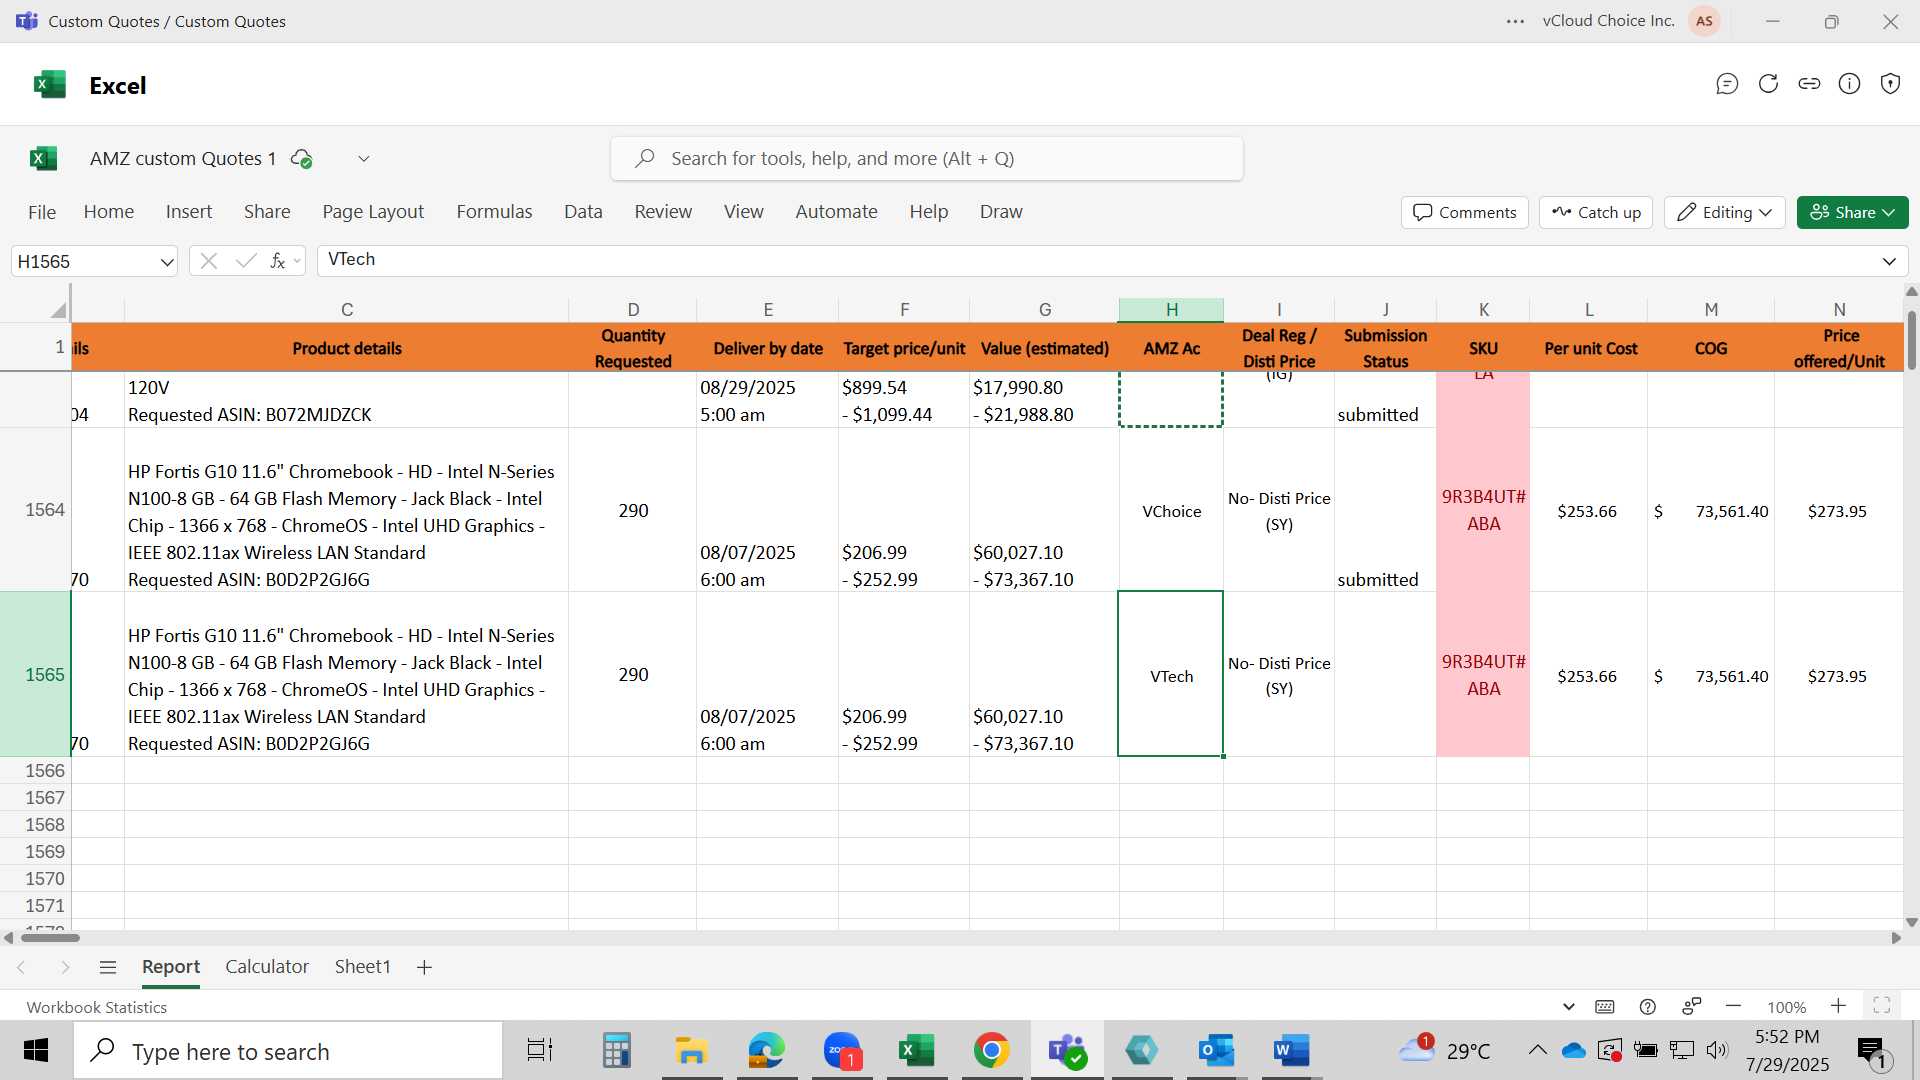The image size is (1920, 1080).
Task: Click the Windows search box
Action: pos(288,1051)
